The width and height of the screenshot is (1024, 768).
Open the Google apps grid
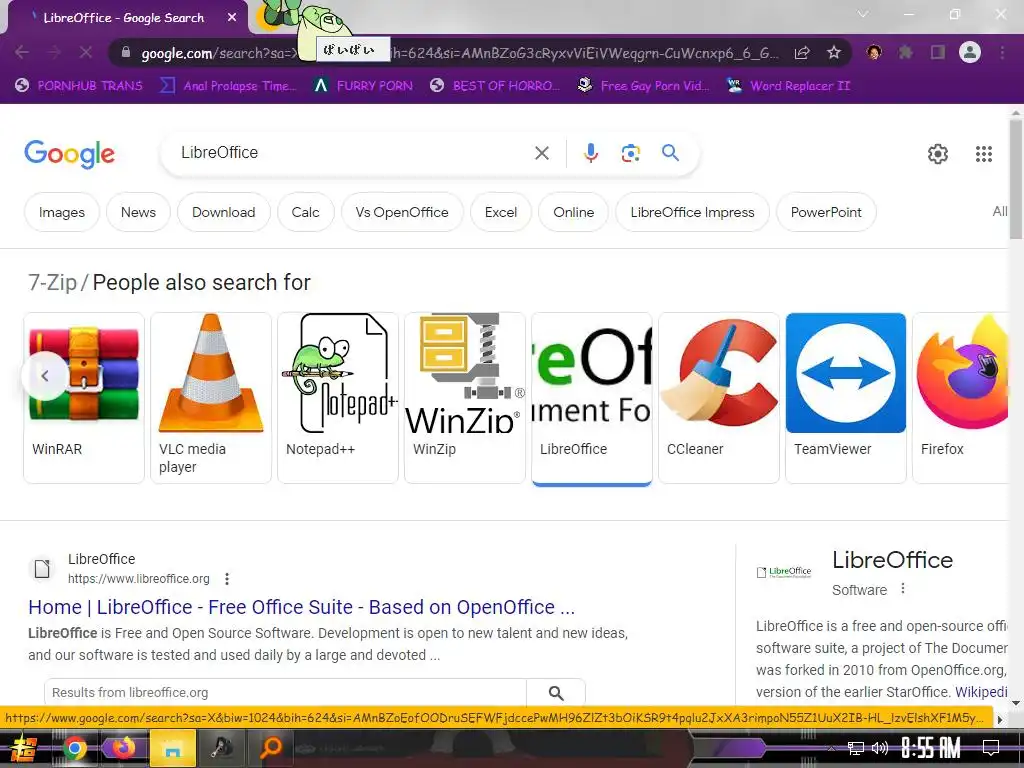[984, 153]
